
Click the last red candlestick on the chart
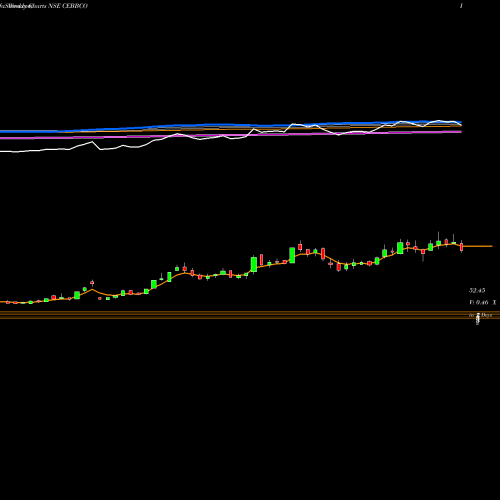462,247
